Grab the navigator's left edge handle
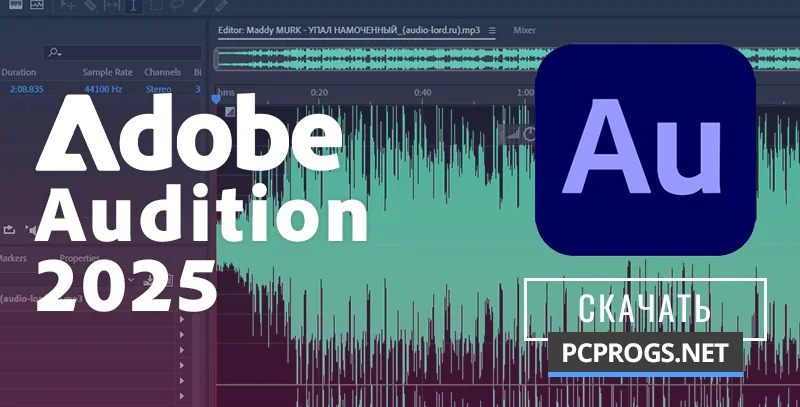 coord(216,59)
